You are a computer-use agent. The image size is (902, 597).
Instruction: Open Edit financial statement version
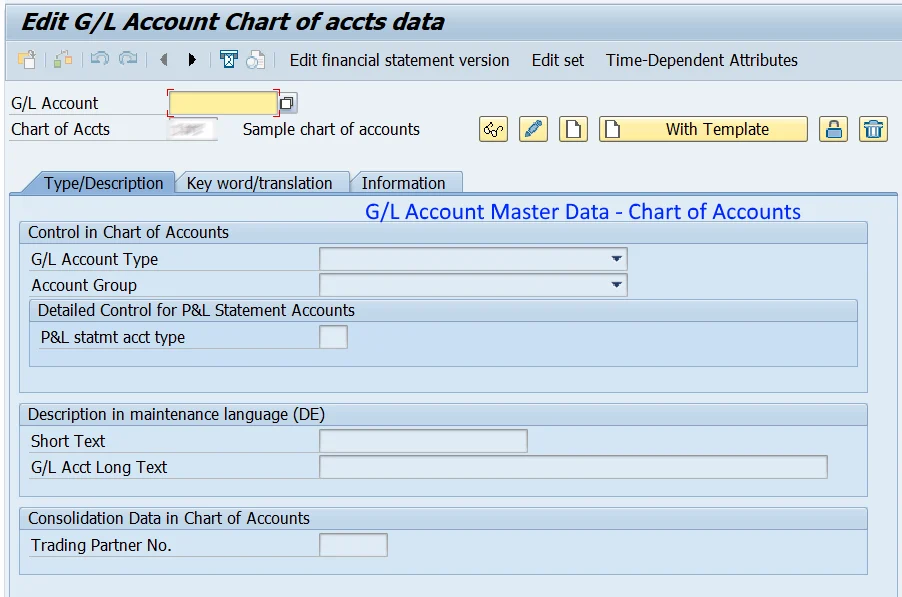399,60
